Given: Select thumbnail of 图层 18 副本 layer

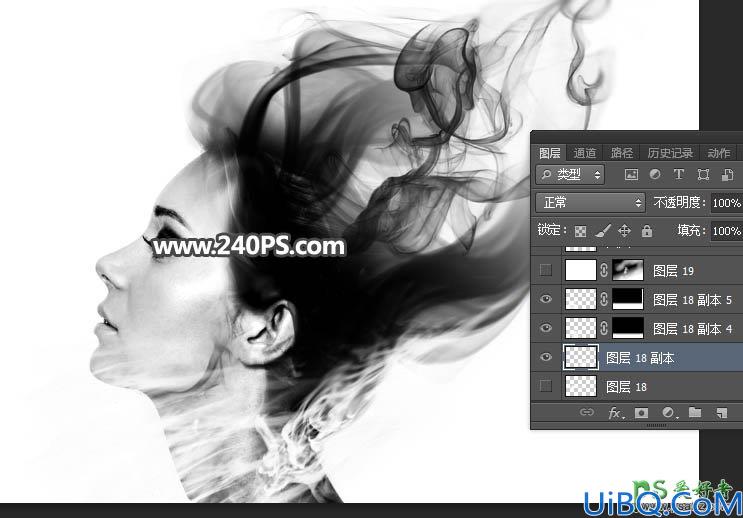Looking at the screenshot, I should [x=581, y=357].
